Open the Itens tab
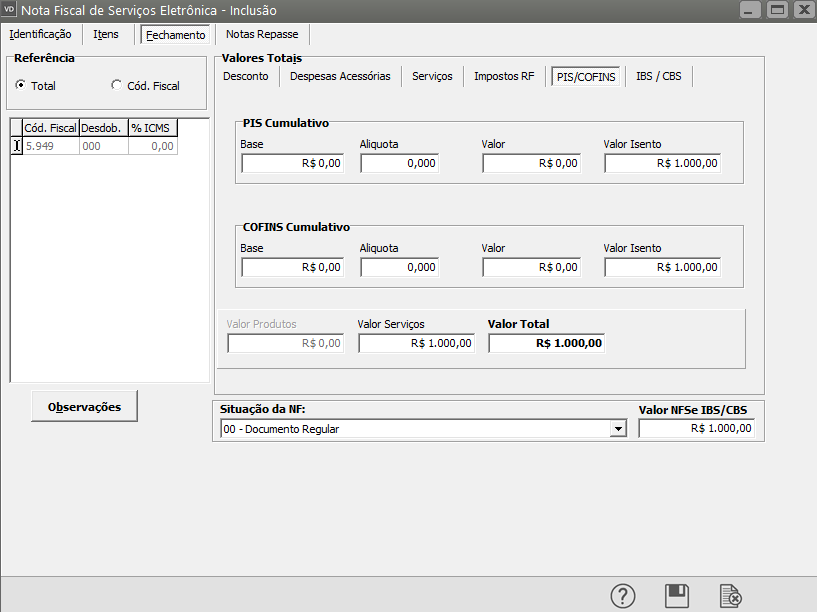Viewport: 817px width, 612px height. pos(106,34)
